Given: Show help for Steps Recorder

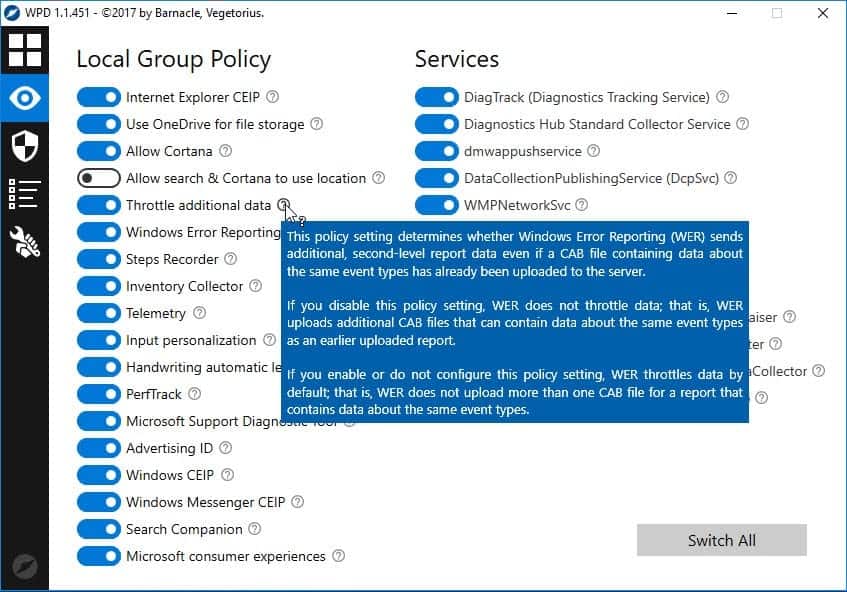Looking at the screenshot, I should point(230,259).
